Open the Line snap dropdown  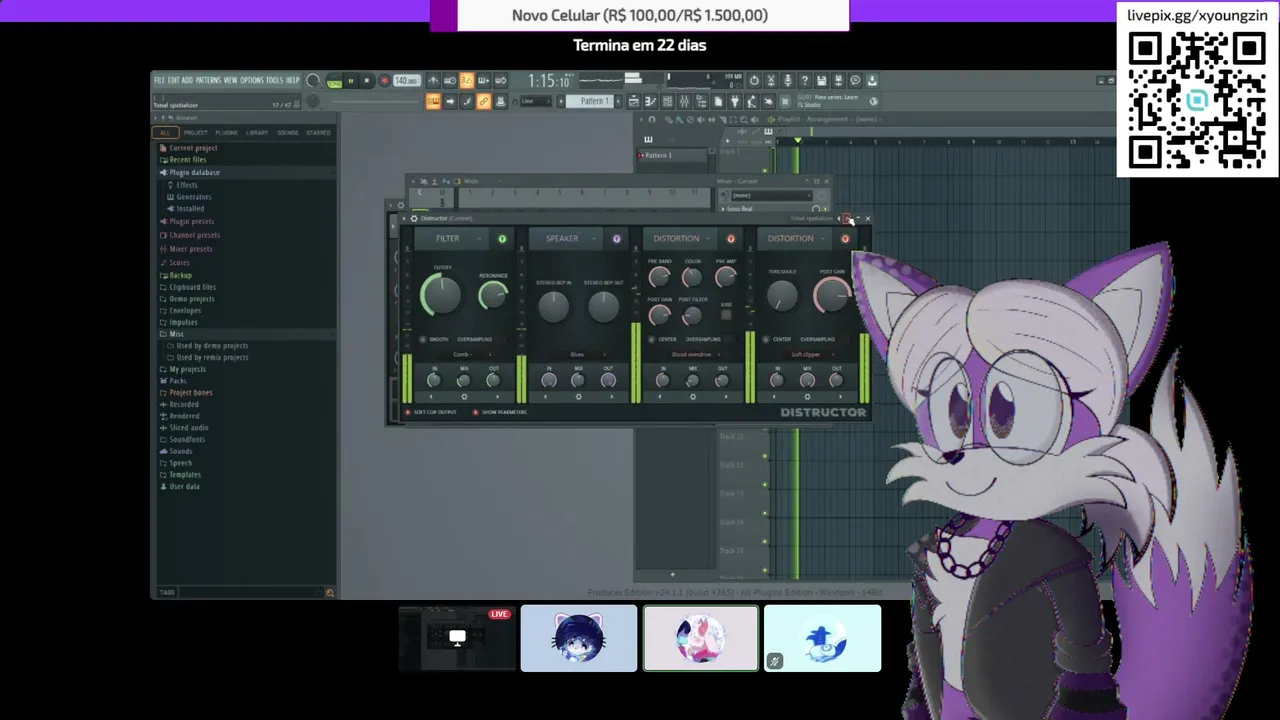tap(535, 101)
